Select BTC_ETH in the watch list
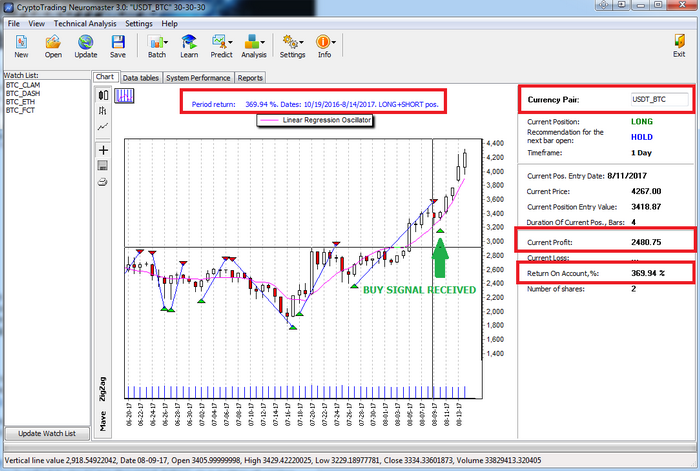 click(20, 102)
